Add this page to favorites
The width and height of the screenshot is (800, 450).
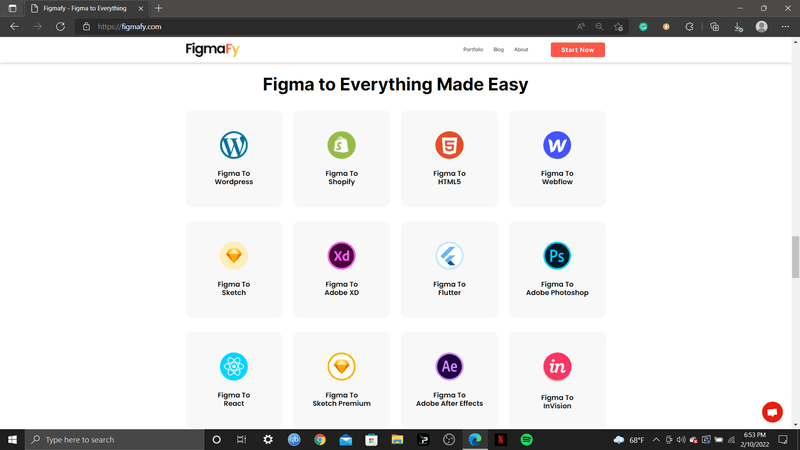click(618, 27)
